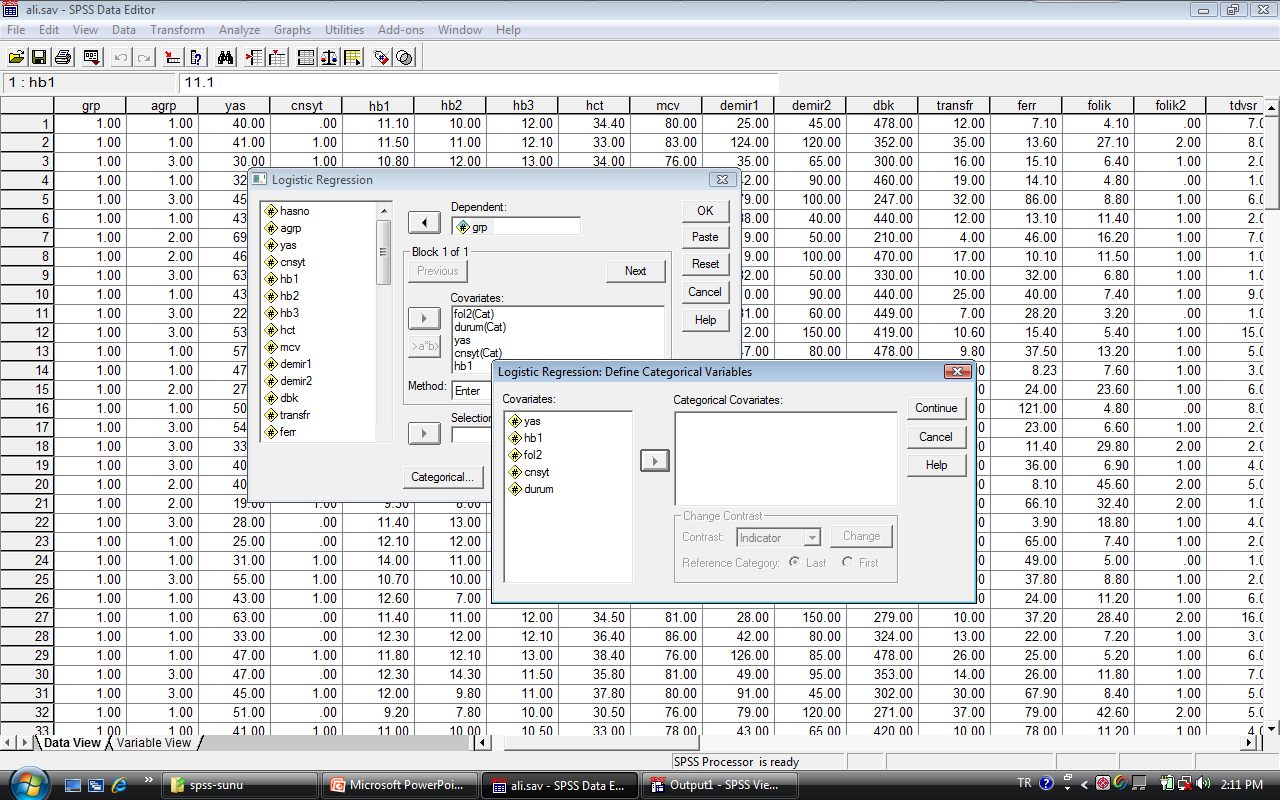Click Insert Cases toolbar icon
Image resolution: width=1280 pixels, height=800 pixels.
[253, 57]
